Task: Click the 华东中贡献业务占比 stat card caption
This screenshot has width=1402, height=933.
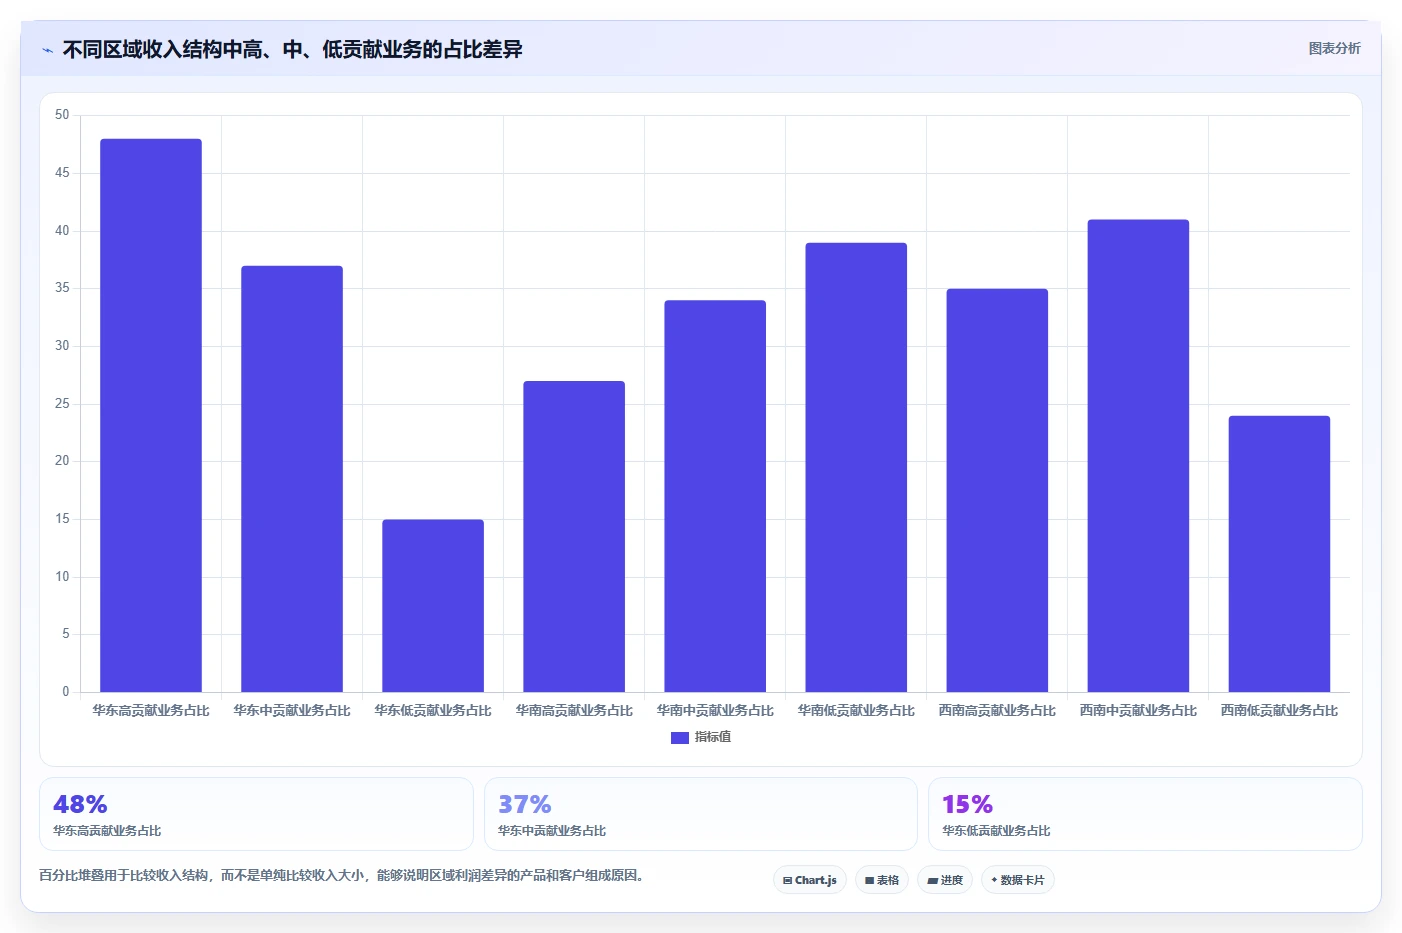Action: (x=552, y=831)
